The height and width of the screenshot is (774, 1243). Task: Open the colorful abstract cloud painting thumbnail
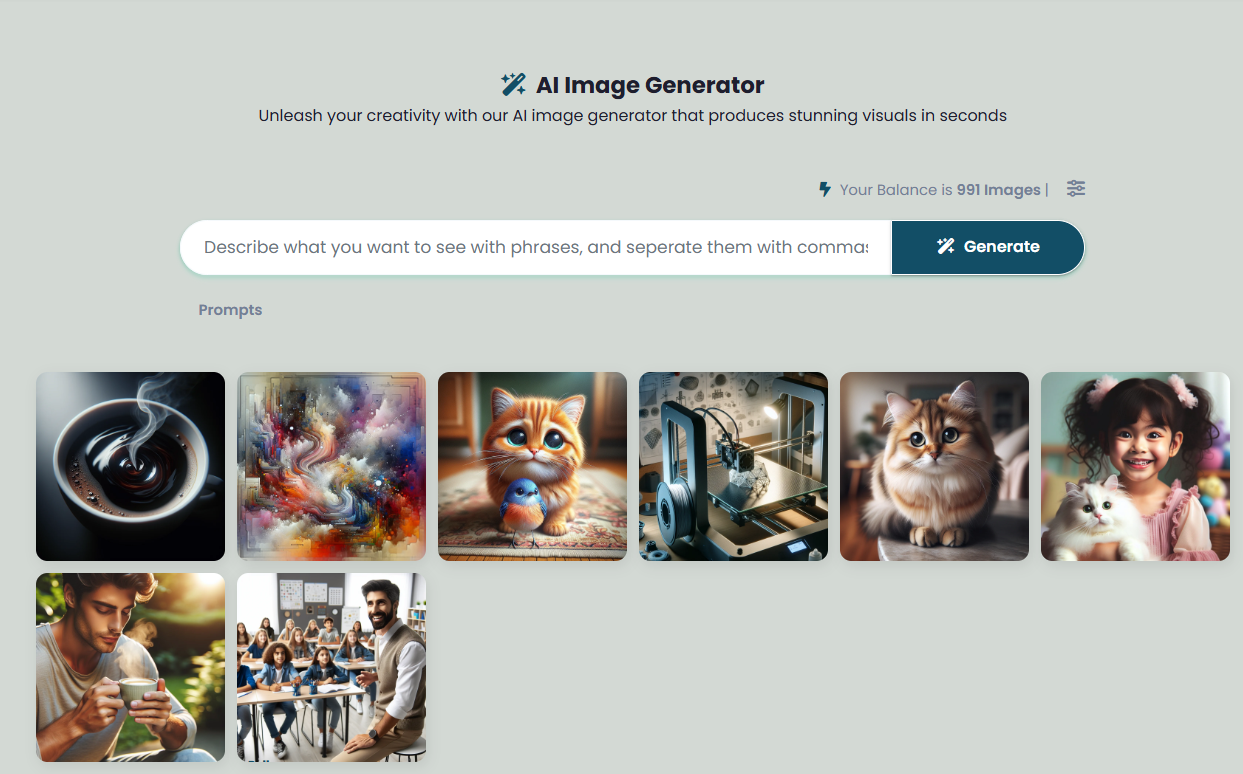point(331,466)
